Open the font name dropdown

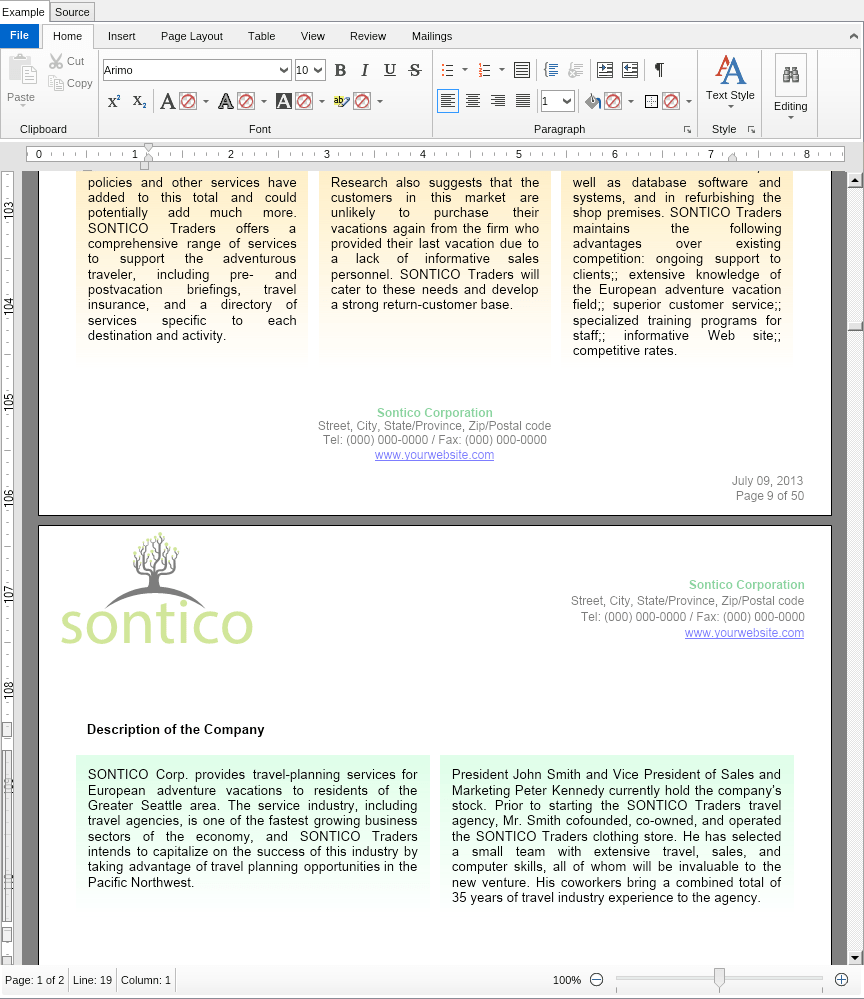[x=284, y=70]
